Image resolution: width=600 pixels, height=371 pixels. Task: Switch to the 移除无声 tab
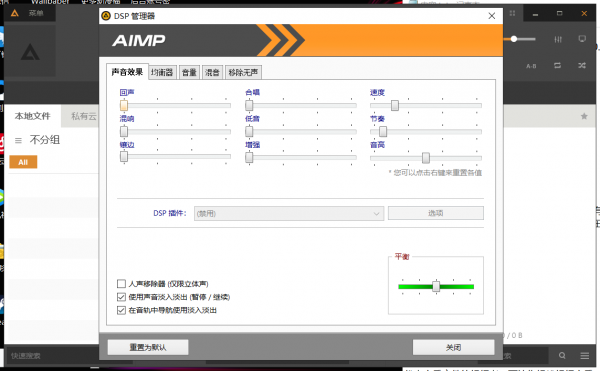(x=243, y=72)
